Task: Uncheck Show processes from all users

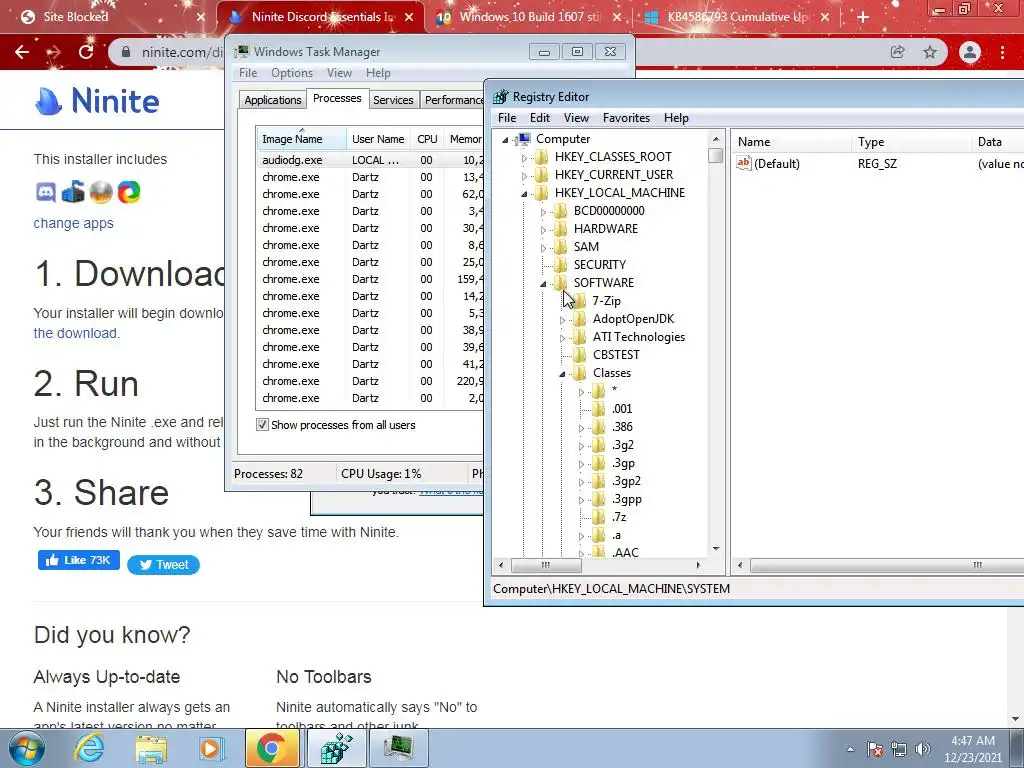Action: point(263,425)
